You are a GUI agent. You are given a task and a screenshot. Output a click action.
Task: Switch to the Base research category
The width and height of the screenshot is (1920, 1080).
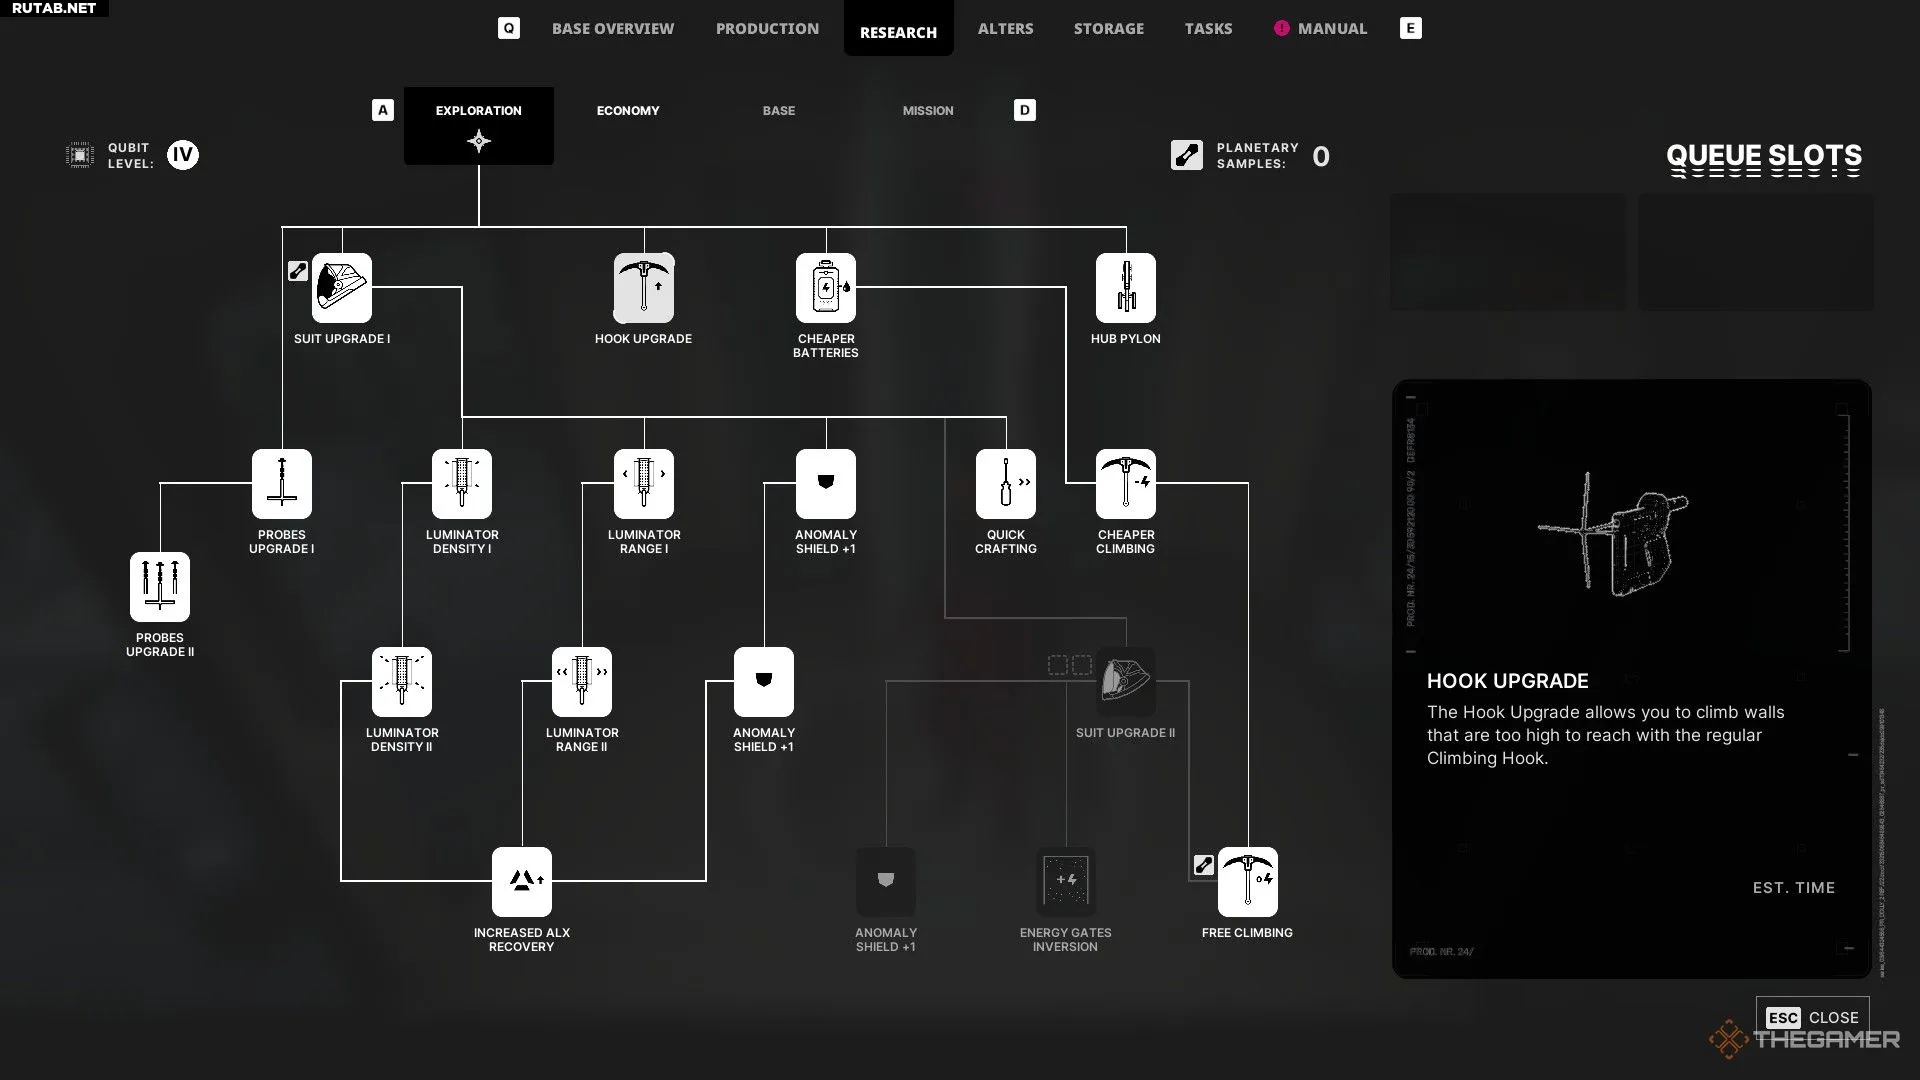coord(779,111)
